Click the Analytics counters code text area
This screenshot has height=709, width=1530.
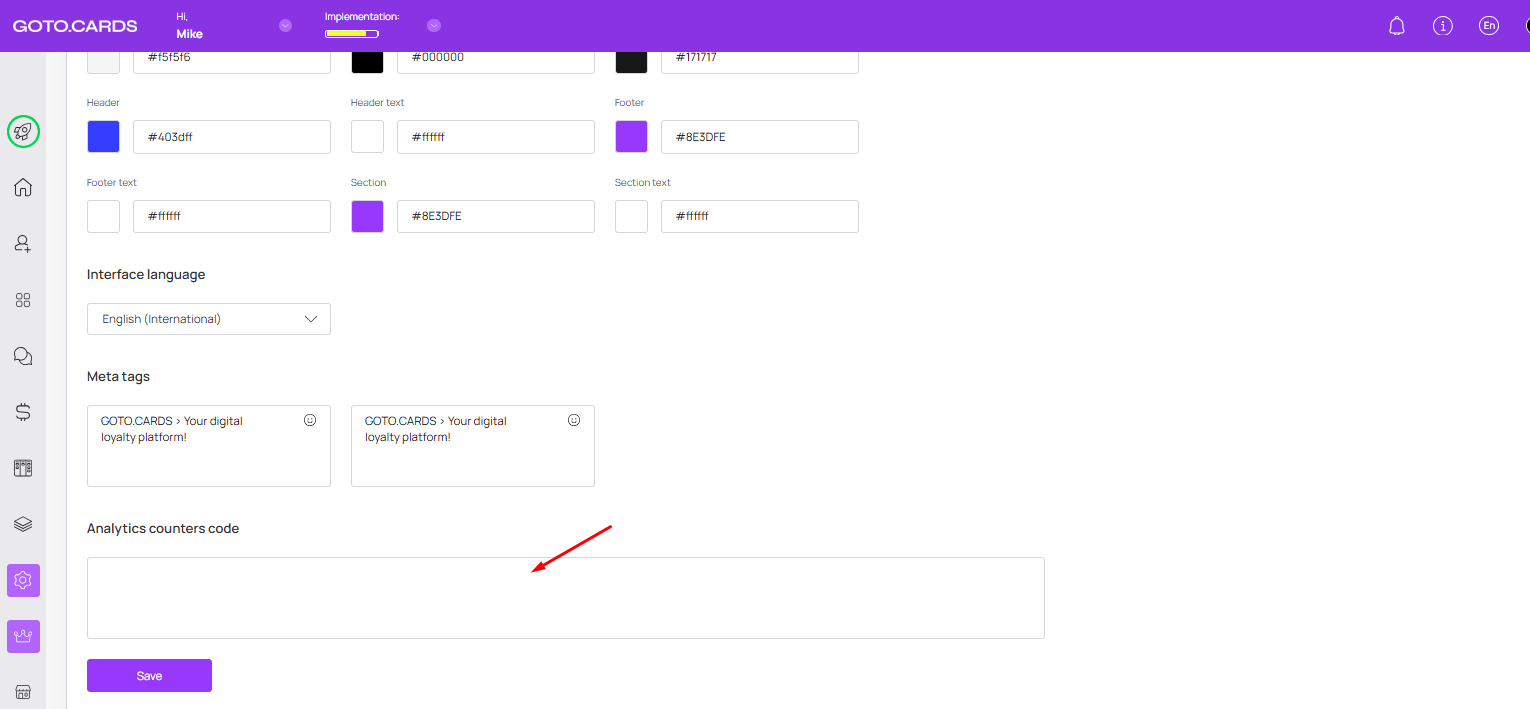pyautogui.click(x=565, y=598)
